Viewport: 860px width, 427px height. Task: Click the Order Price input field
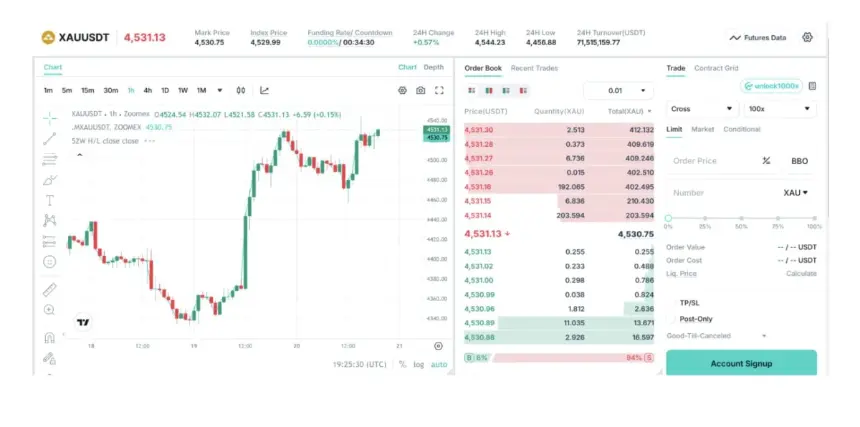[x=712, y=161]
